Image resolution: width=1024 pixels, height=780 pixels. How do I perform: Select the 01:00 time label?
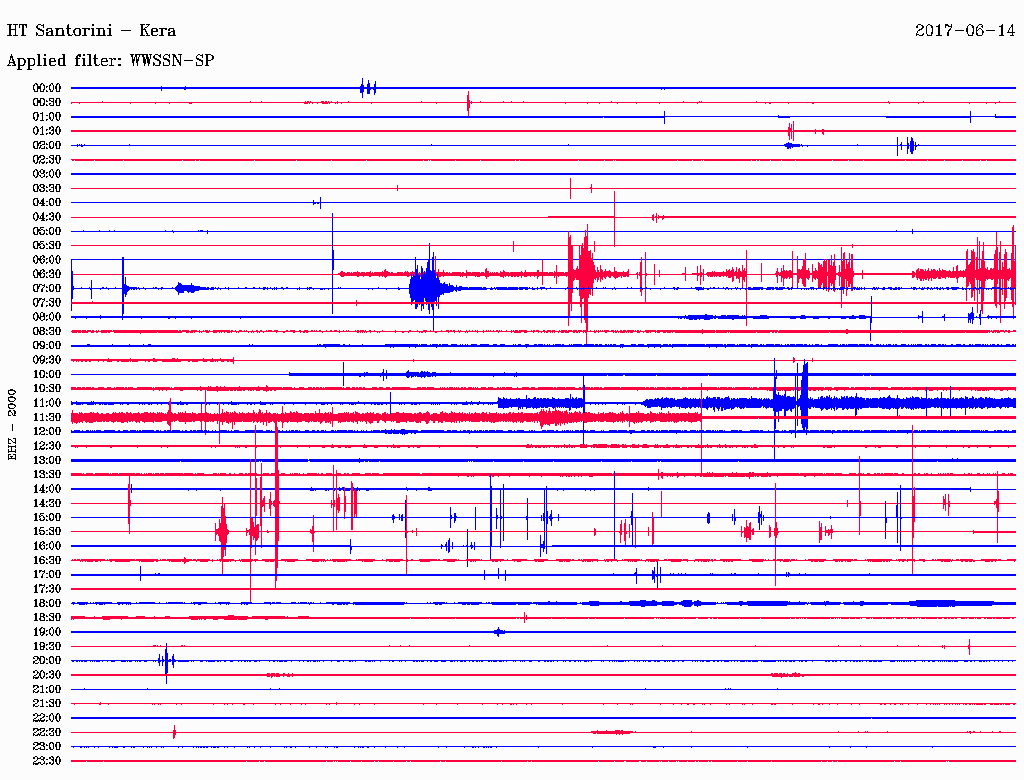(47, 116)
